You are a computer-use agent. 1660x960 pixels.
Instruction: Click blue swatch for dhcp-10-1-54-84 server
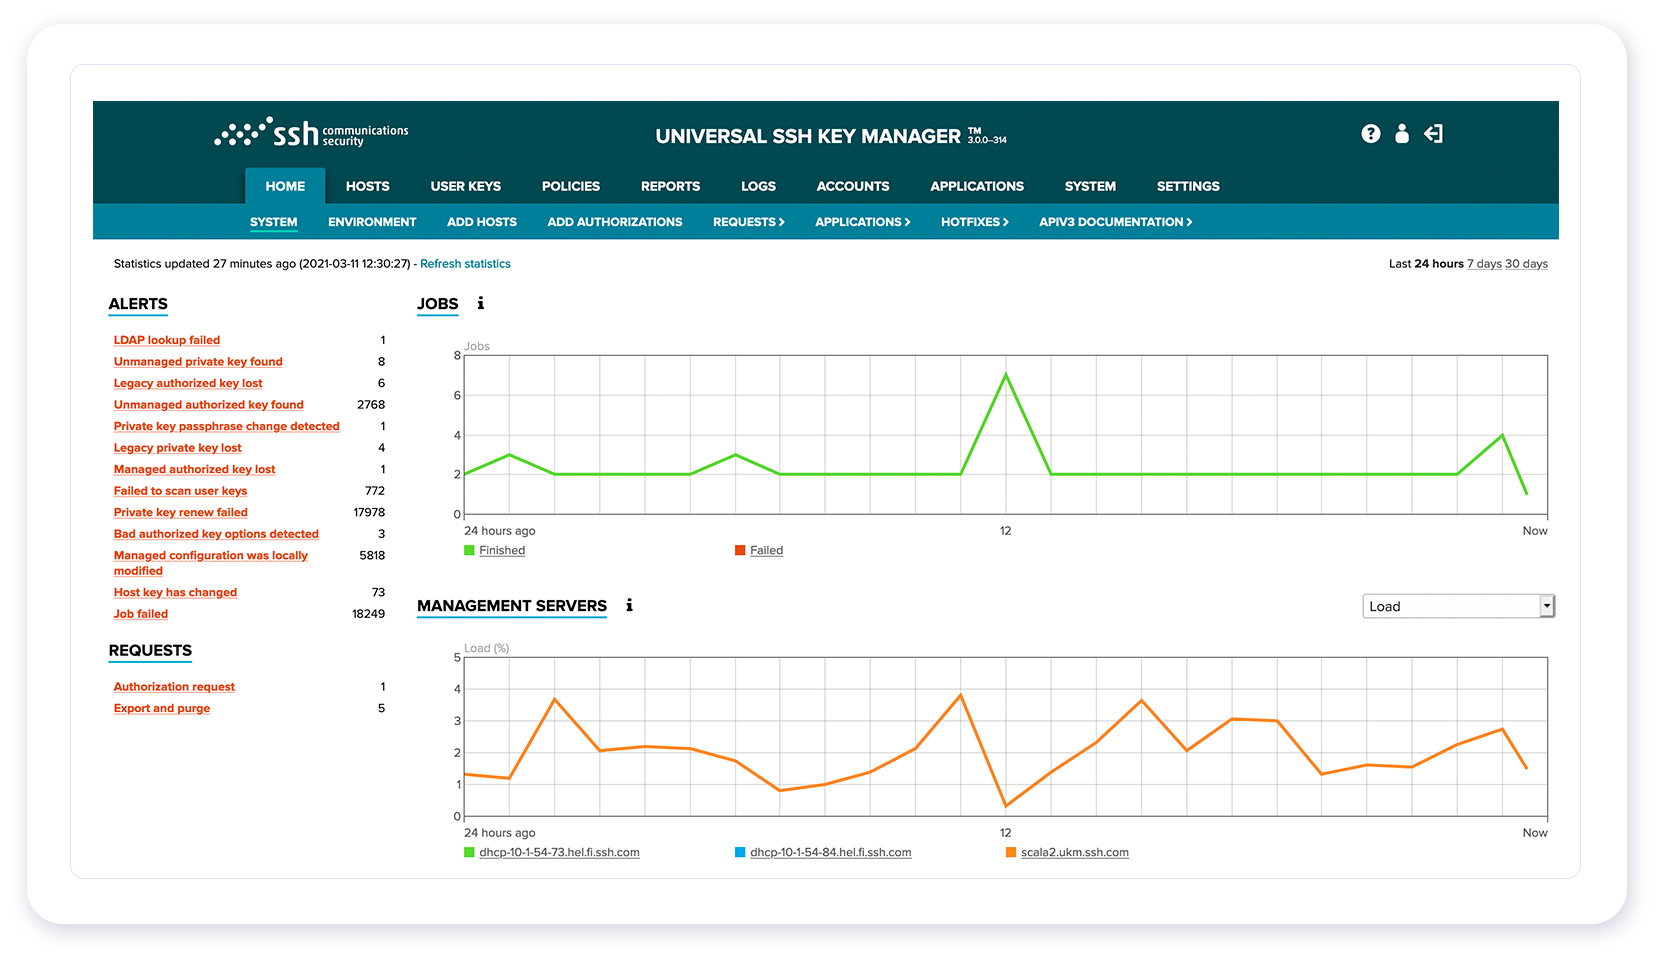(740, 852)
